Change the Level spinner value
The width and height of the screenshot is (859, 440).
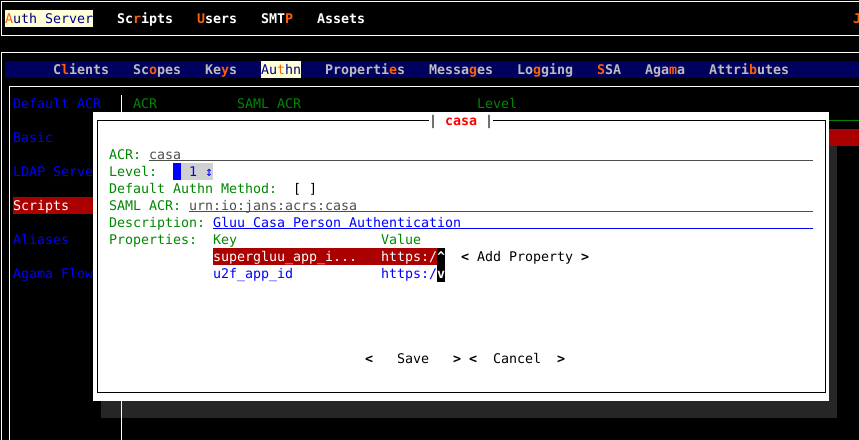(193, 171)
